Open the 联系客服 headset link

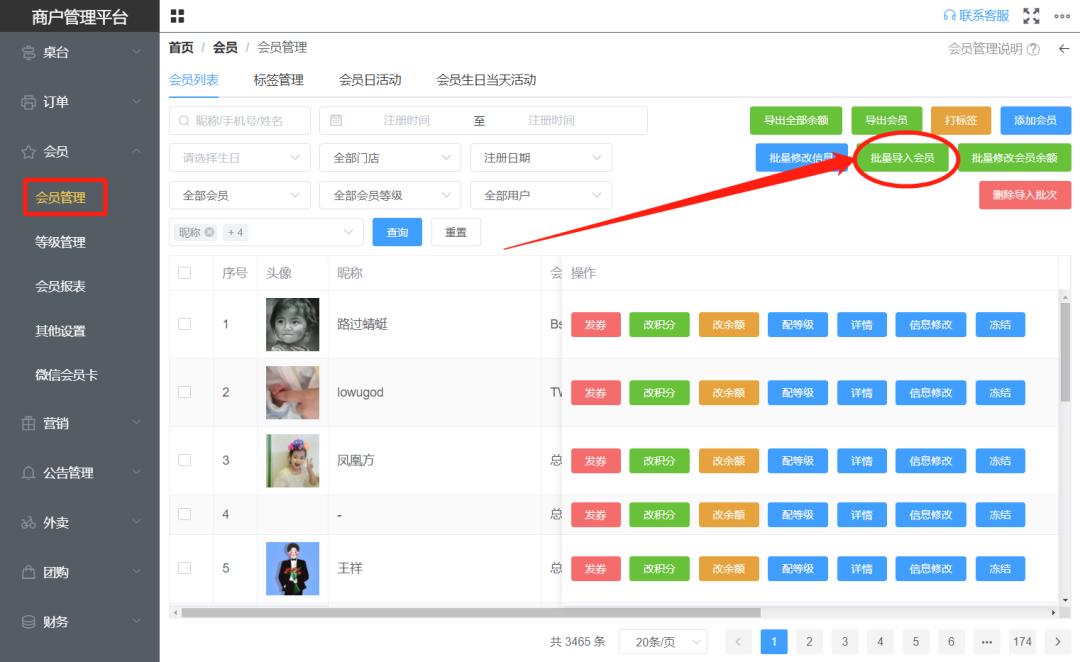976,15
